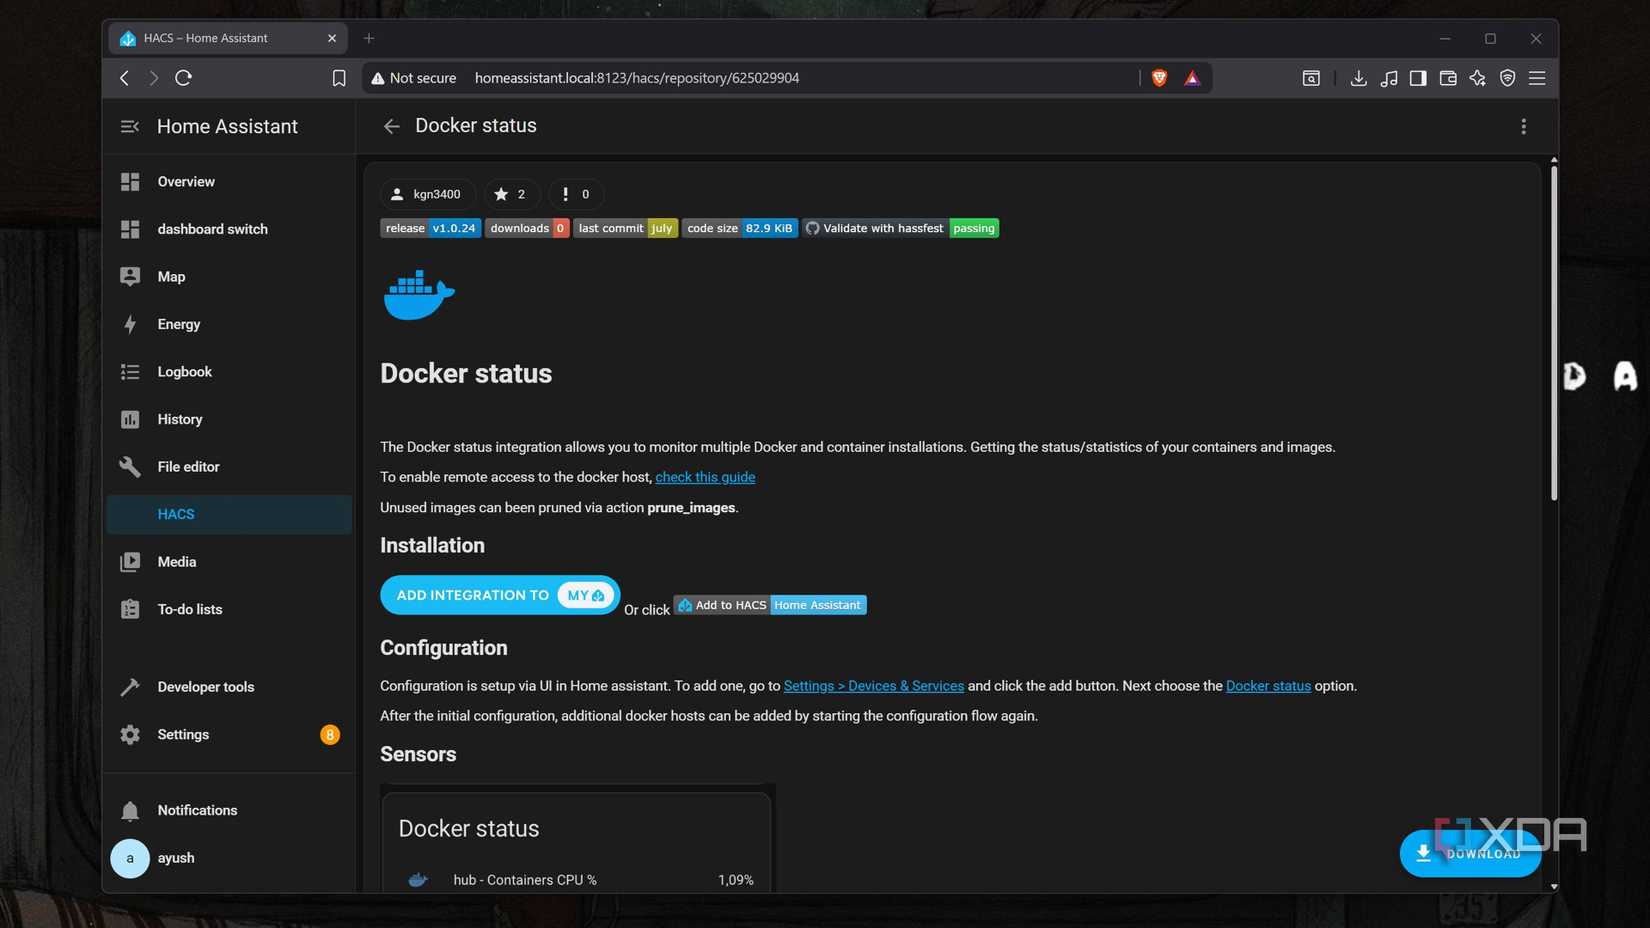
Task: Open Brave Rewards from the toolbar
Action: tap(1191, 77)
